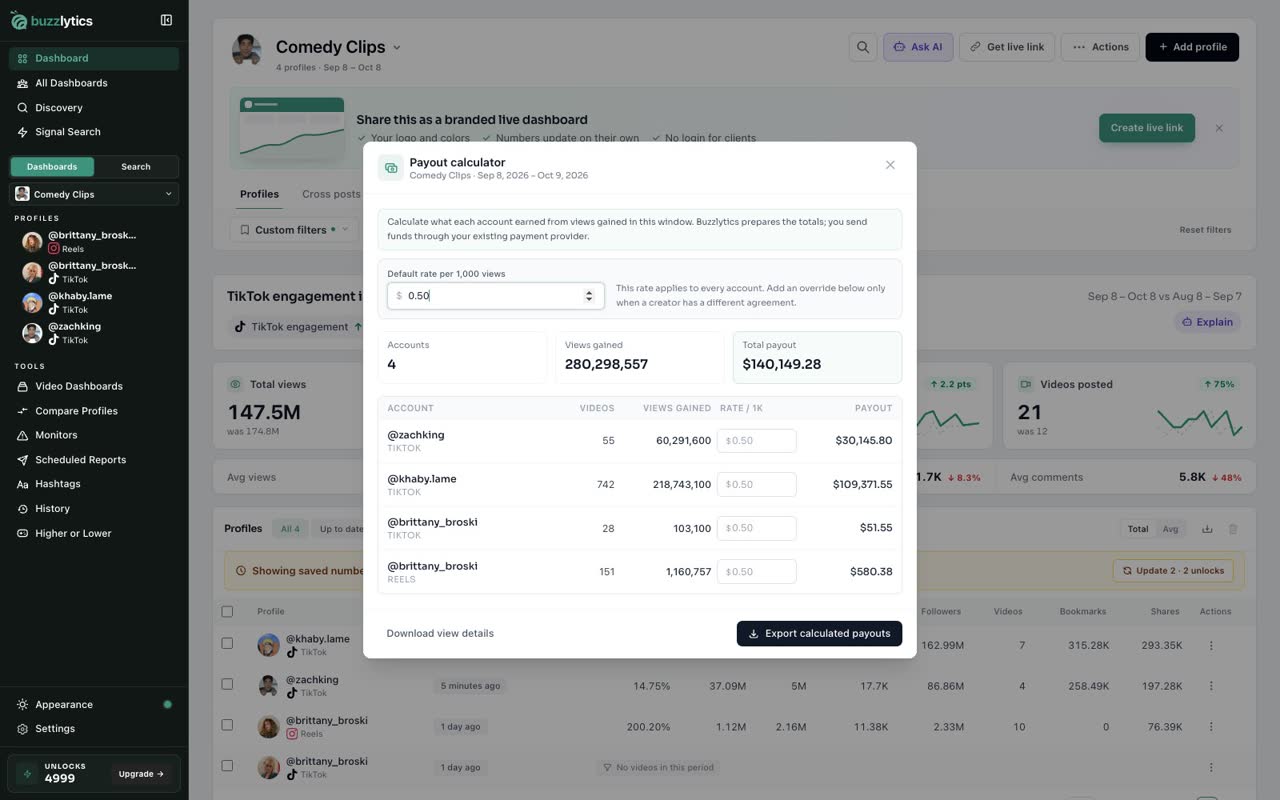Image resolution: width=1280 pixels, height=800 pixels.
Task: Open Appearance settings
Action: [94, 705]
